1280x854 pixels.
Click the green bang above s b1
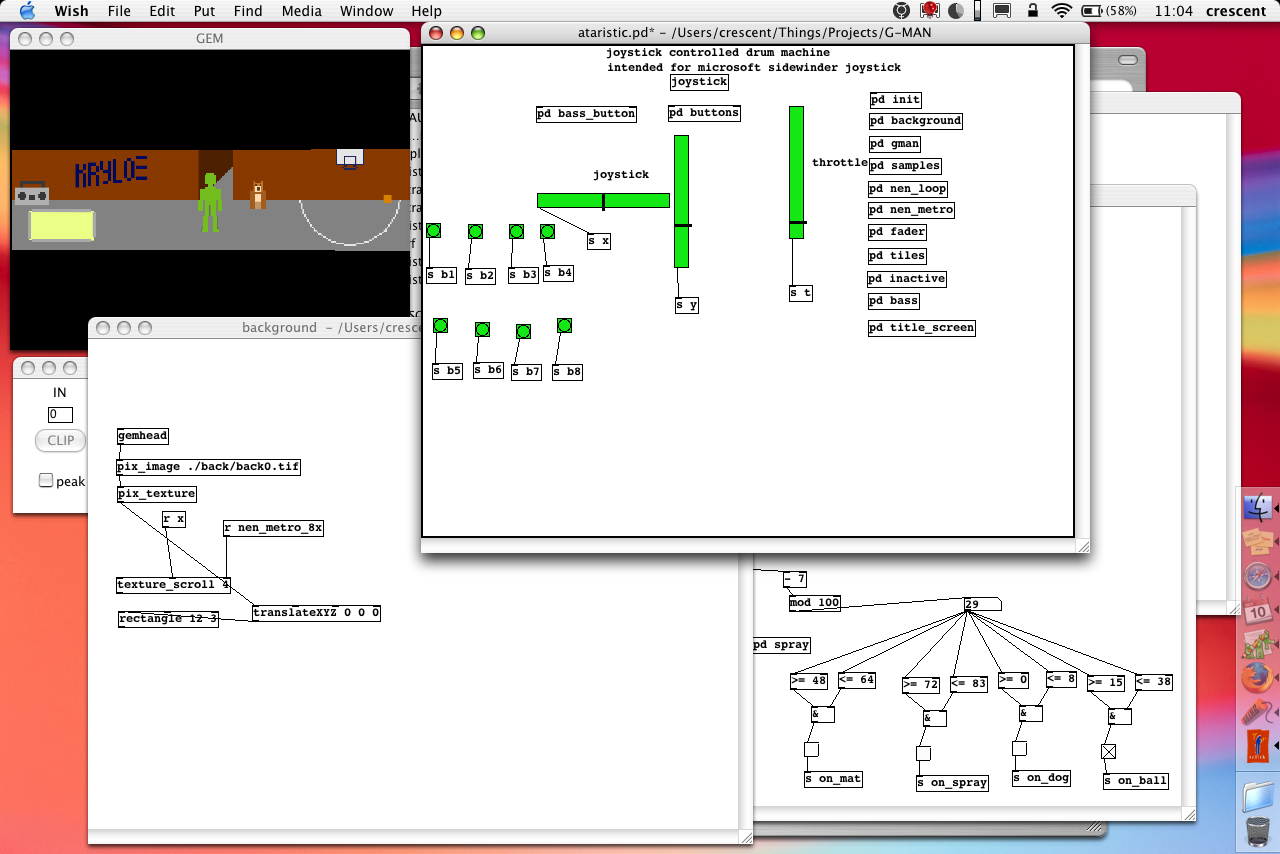[x=433, y=231]
